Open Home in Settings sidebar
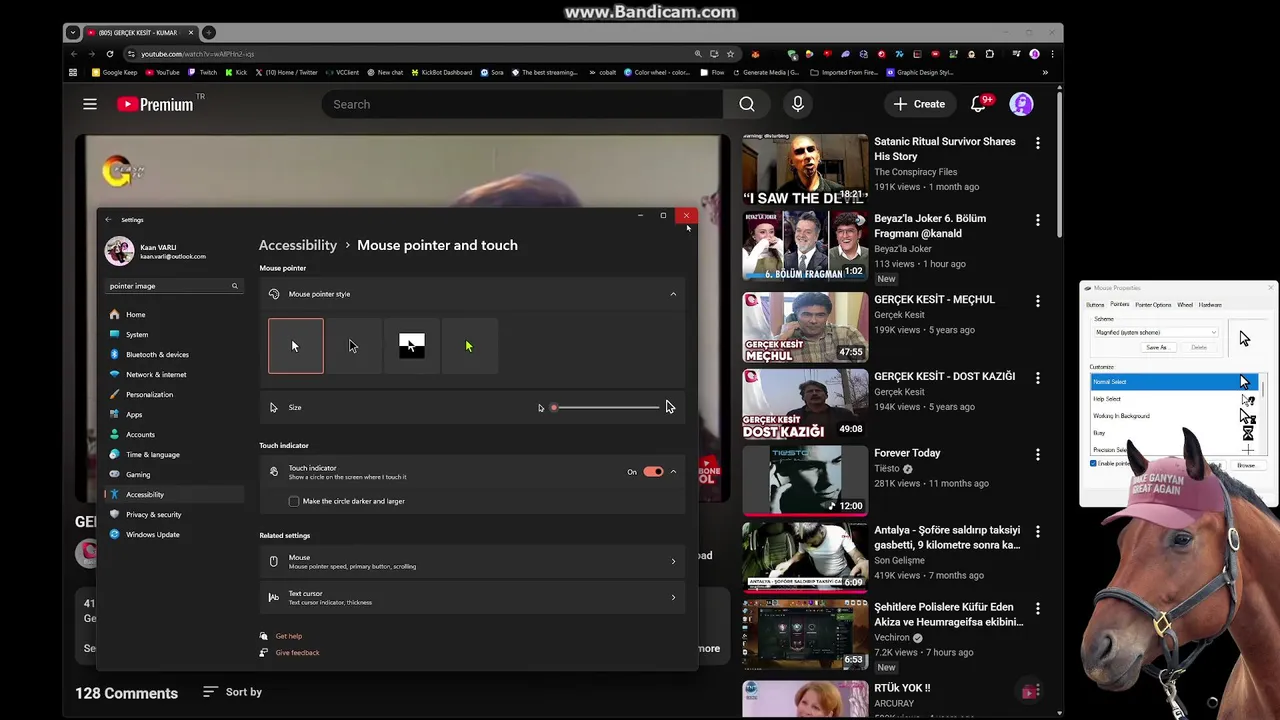The image size is (1280, 720). (174, 314)
